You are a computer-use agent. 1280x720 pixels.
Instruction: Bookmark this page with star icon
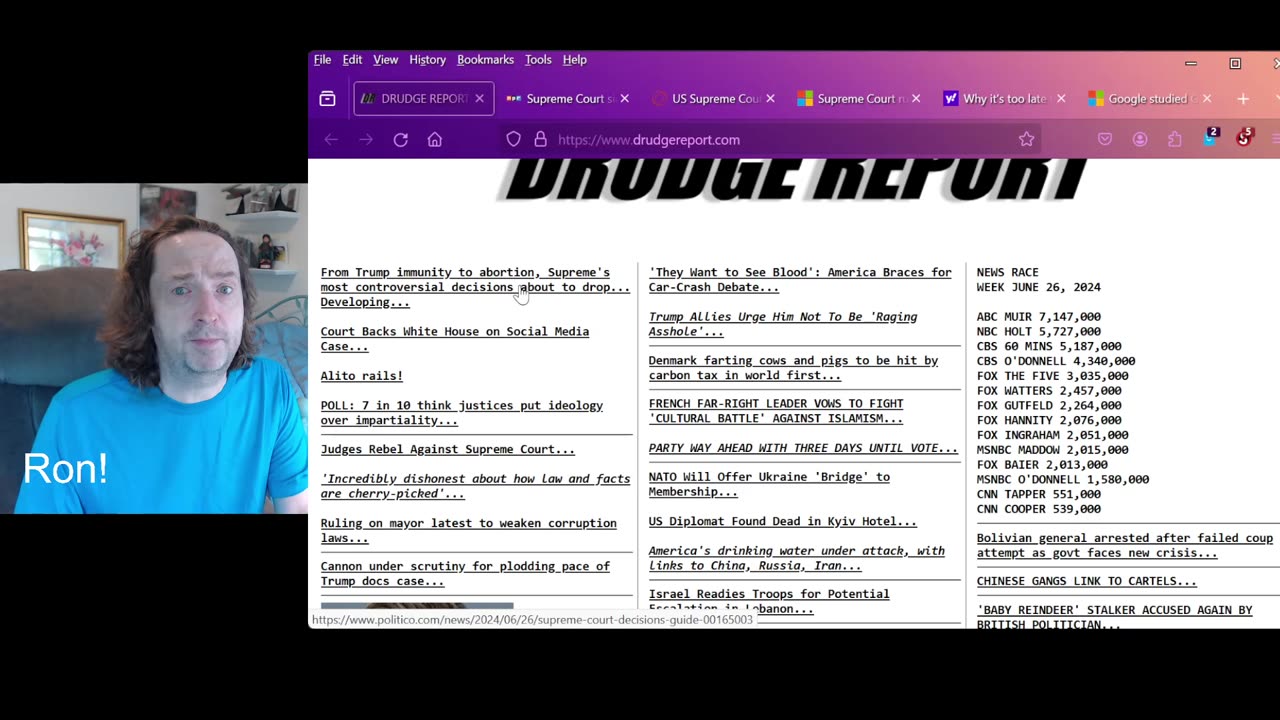click(1026, 140)
